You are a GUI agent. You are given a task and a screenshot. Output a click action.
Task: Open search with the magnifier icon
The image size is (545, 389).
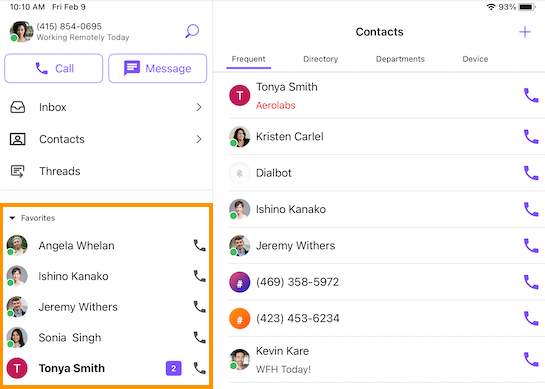tap(192, 31)
